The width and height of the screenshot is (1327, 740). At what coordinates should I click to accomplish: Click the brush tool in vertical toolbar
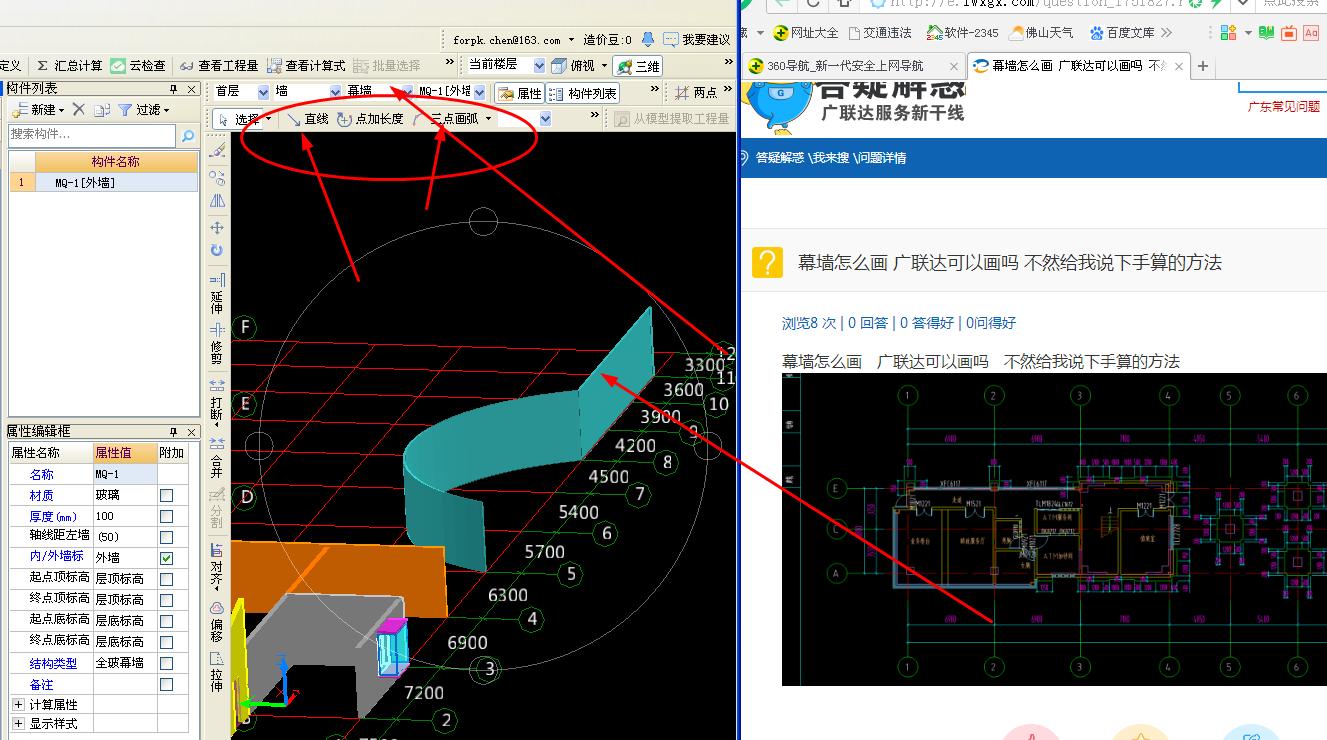(x=218, y=150)
